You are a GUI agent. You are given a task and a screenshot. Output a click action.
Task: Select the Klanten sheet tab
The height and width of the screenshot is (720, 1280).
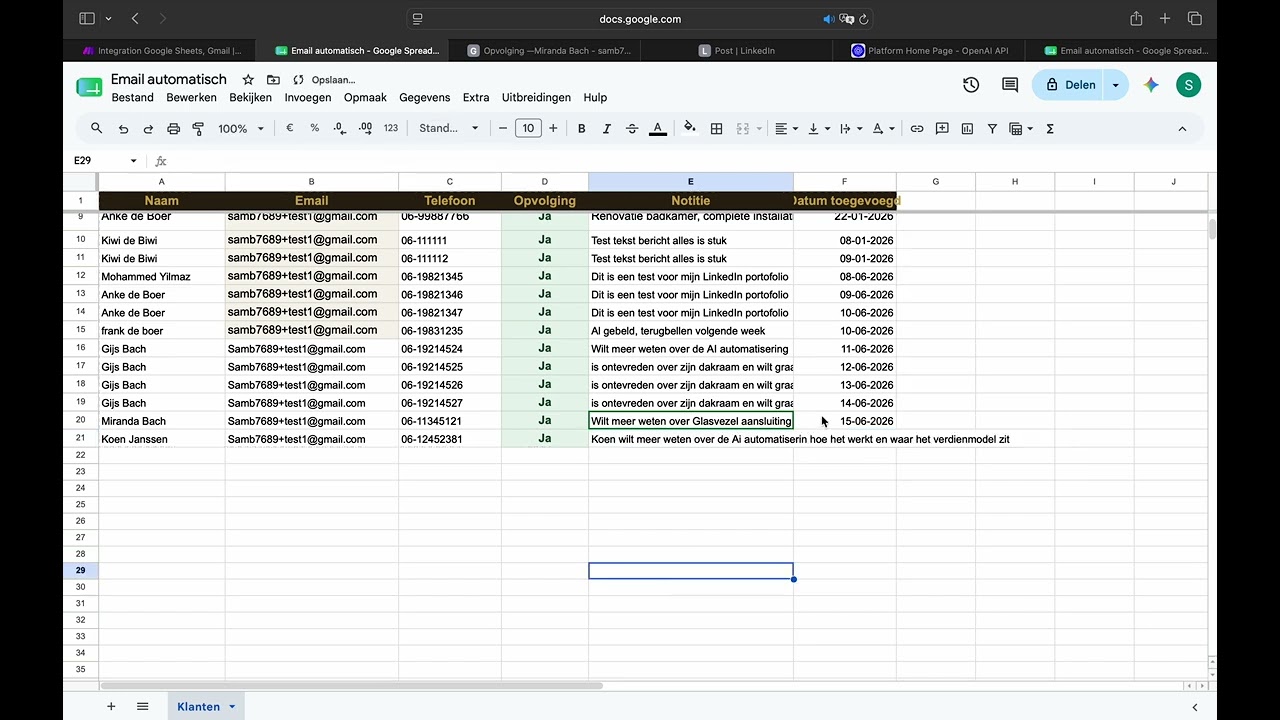(x=198, y=706)
